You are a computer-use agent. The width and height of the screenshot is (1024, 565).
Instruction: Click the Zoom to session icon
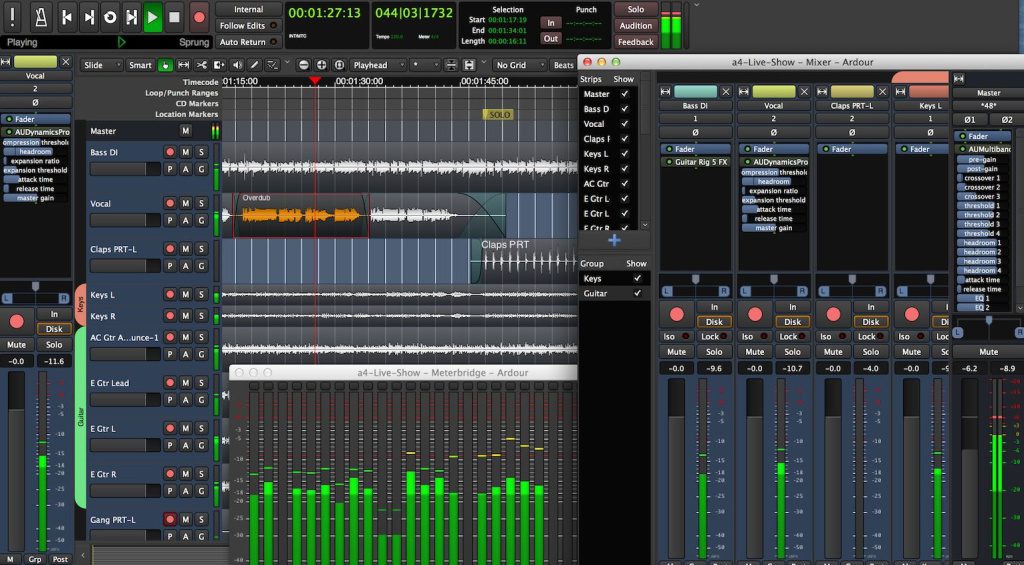coord(339,65)
